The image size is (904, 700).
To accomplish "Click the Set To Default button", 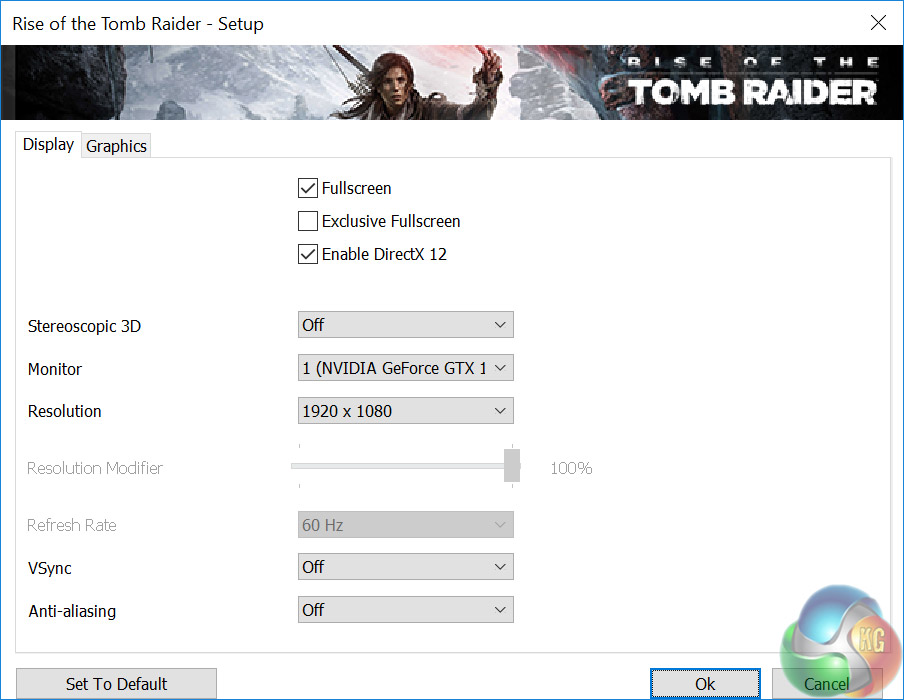I will (x=116, y=684).
